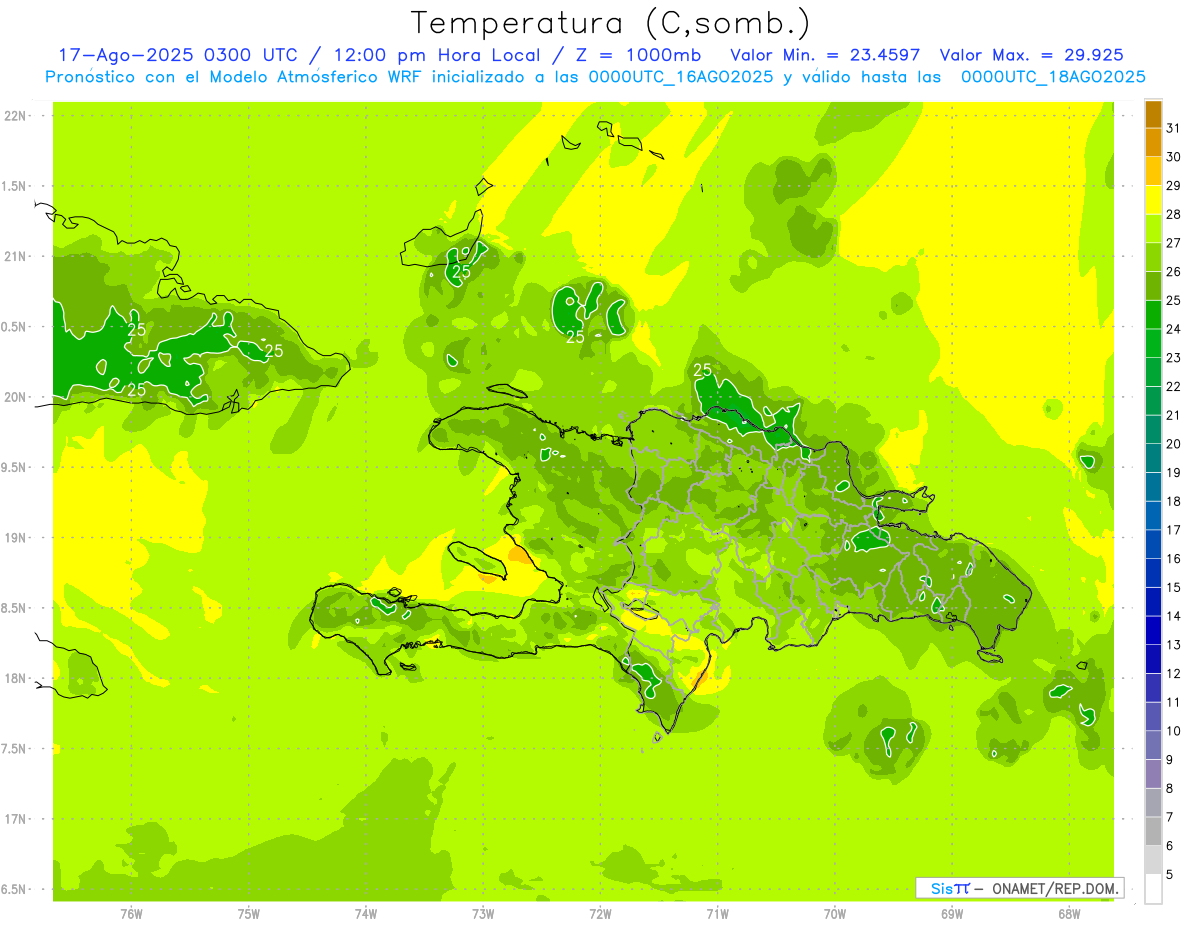Select the "0000UTC_16AGO2025" initialization time

click(x=680, y=77)
